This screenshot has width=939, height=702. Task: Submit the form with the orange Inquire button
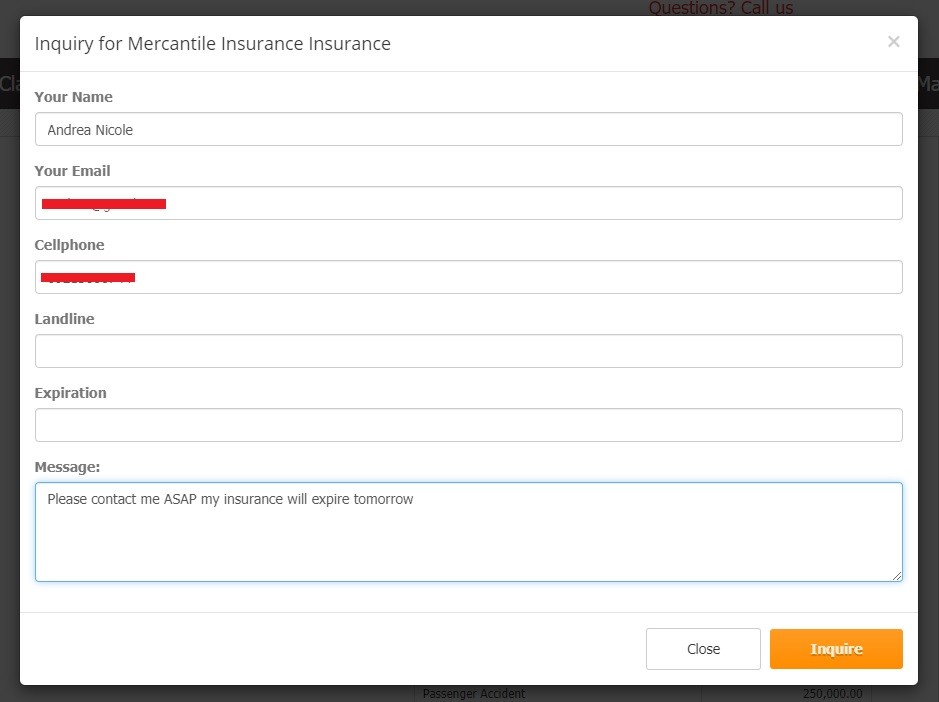tap(836, 649)
